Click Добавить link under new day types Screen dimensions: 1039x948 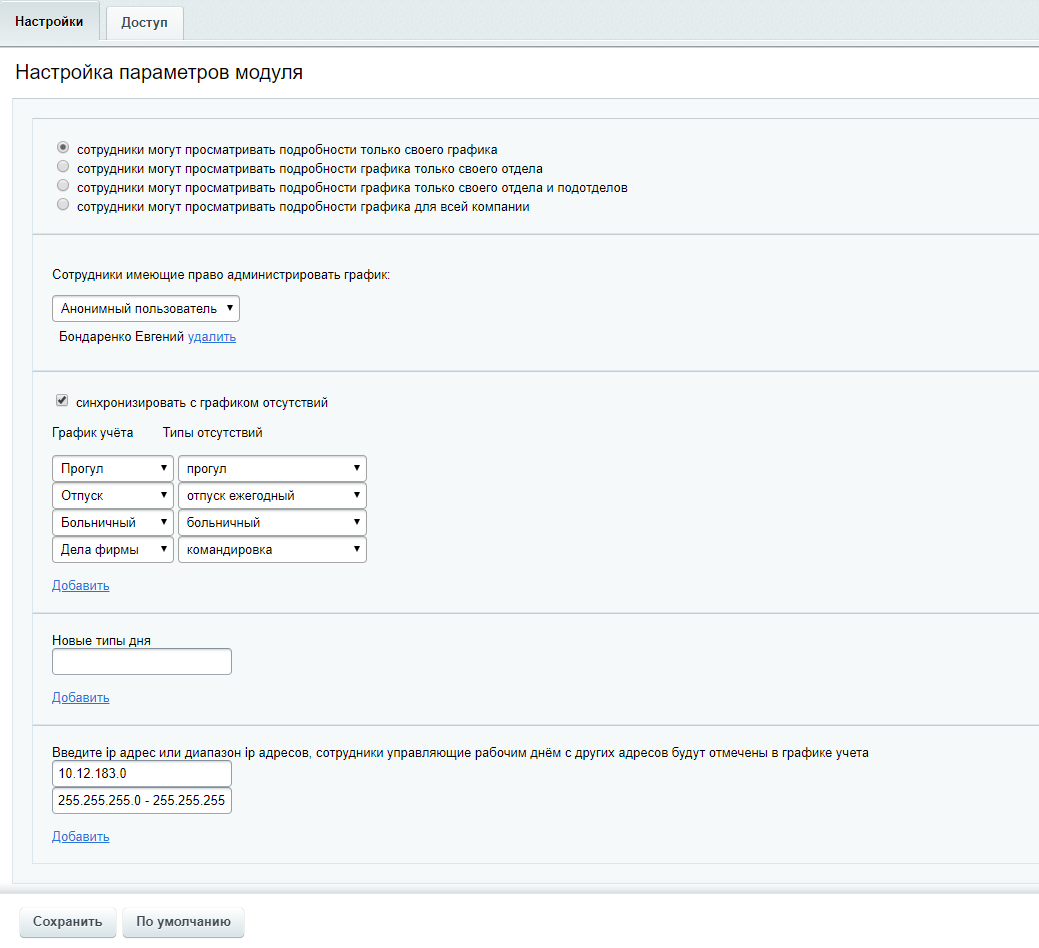click(x=80, y=697)
